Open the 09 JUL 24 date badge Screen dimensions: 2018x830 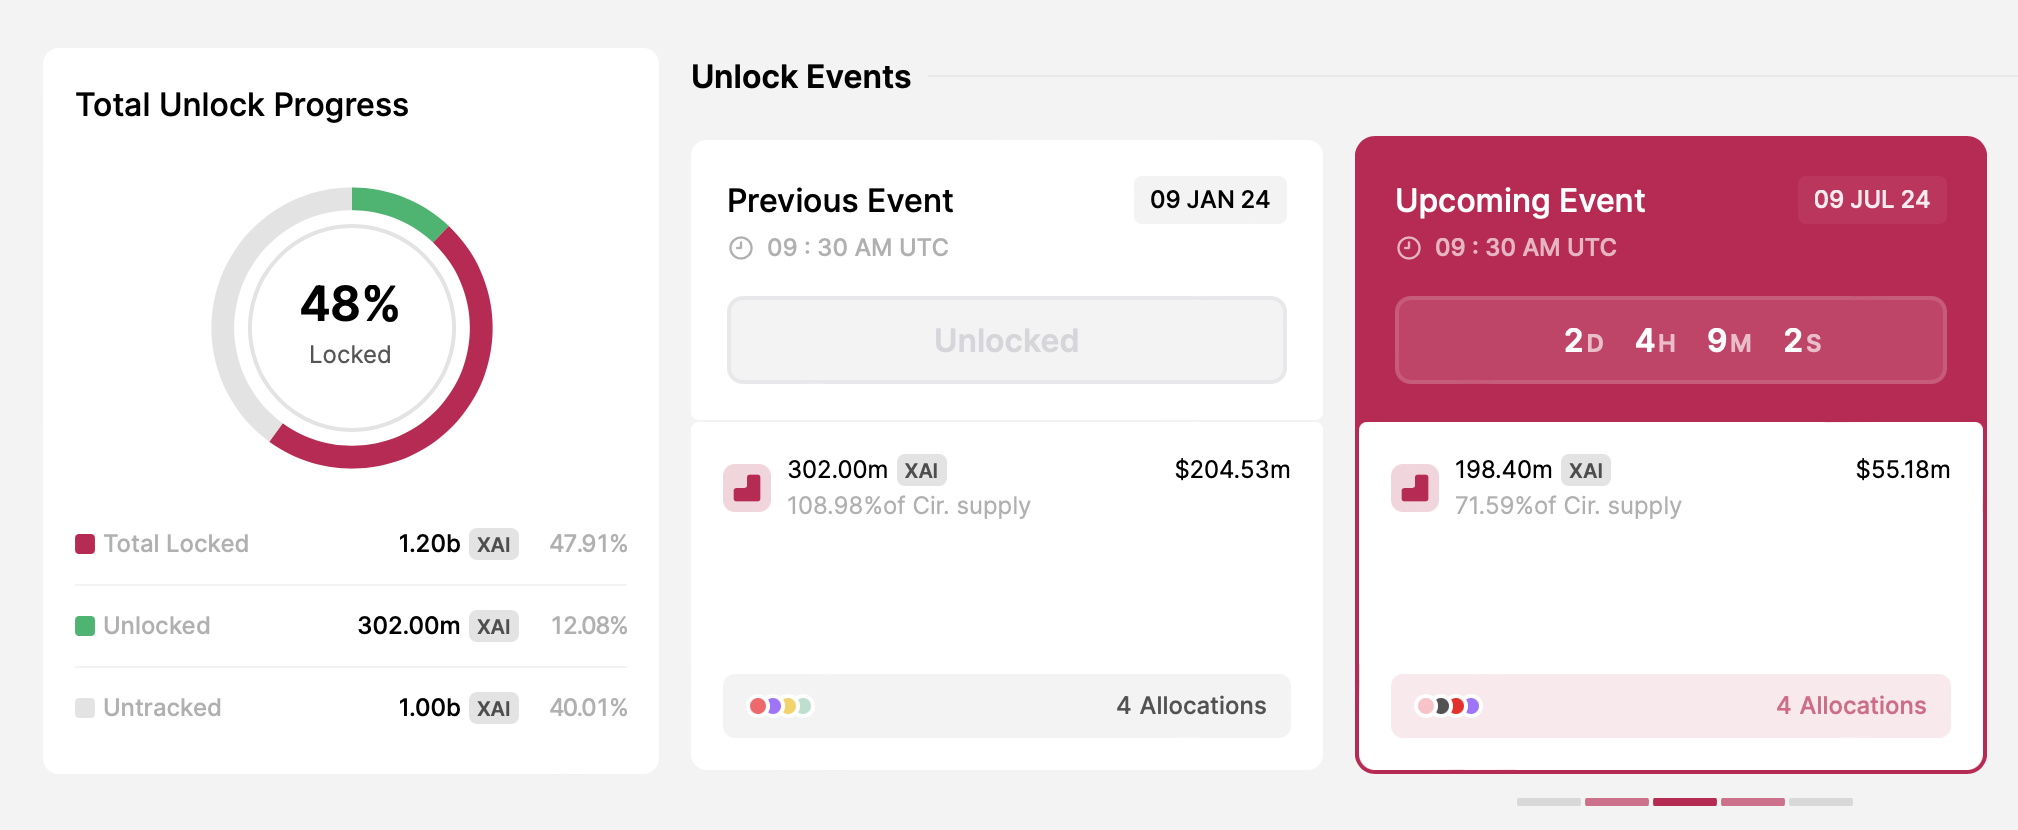click(1871, 200)
